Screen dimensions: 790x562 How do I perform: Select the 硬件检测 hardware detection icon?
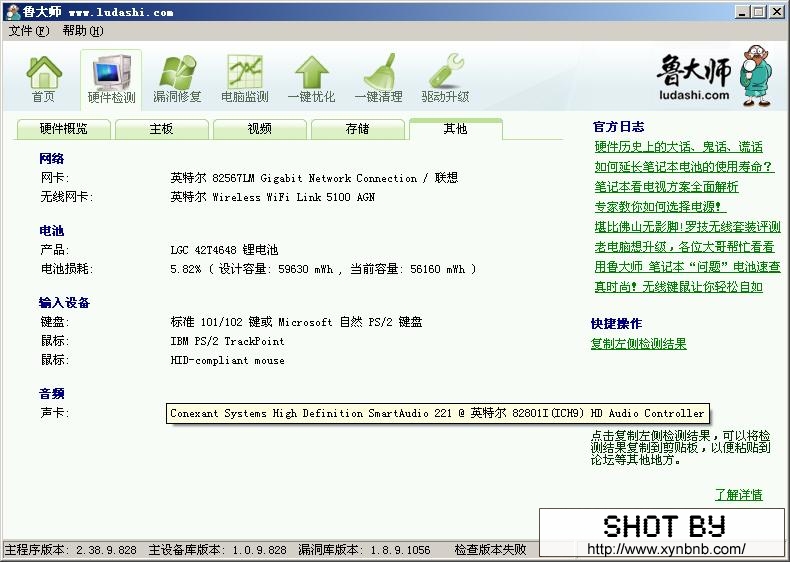click(111, 79)
